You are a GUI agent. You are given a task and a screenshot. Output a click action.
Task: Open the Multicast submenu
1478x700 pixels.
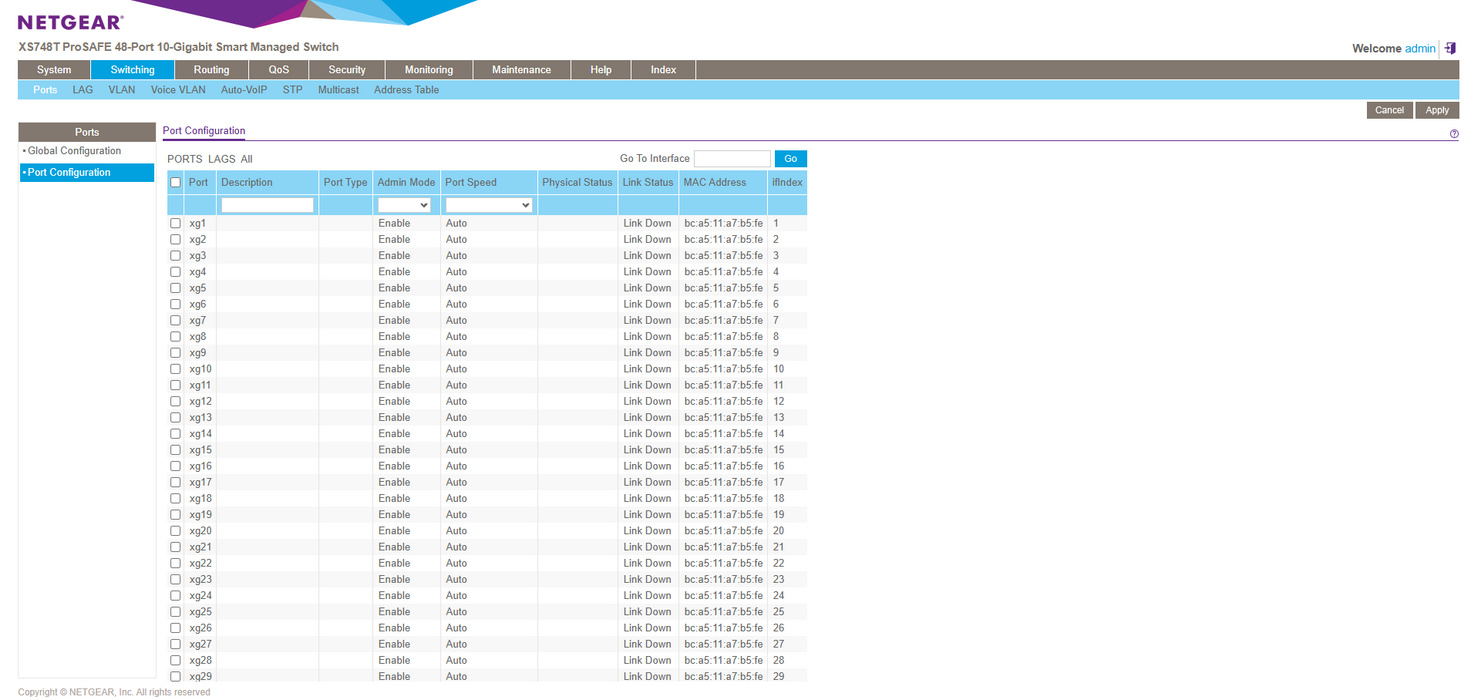338,90
